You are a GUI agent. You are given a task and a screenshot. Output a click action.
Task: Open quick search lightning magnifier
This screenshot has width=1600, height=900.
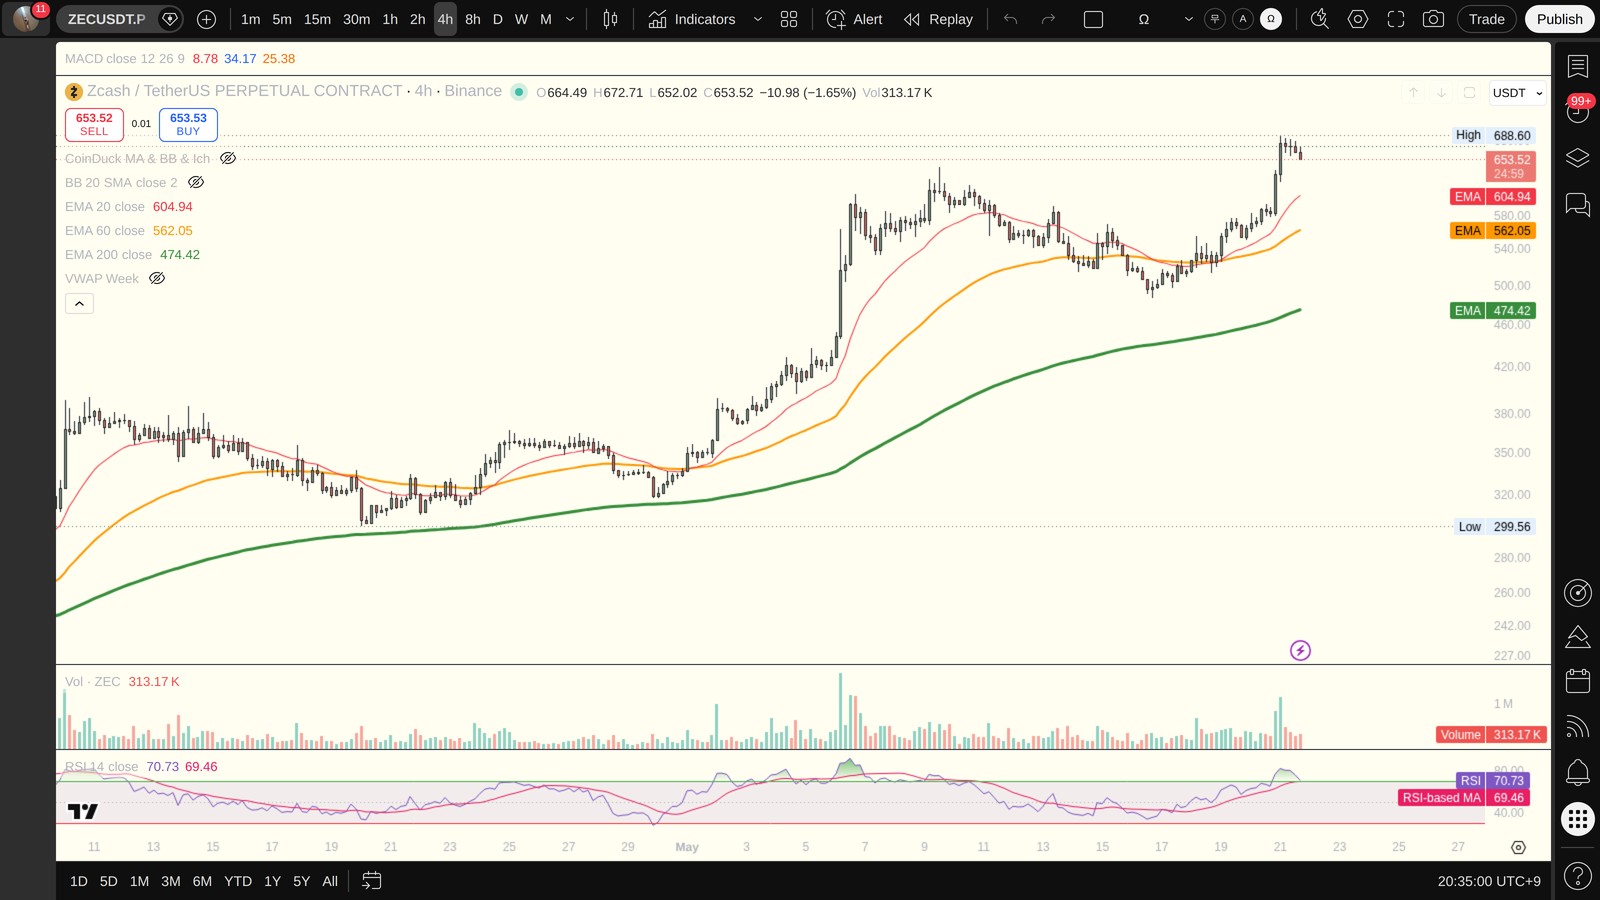click(1320, 19)
